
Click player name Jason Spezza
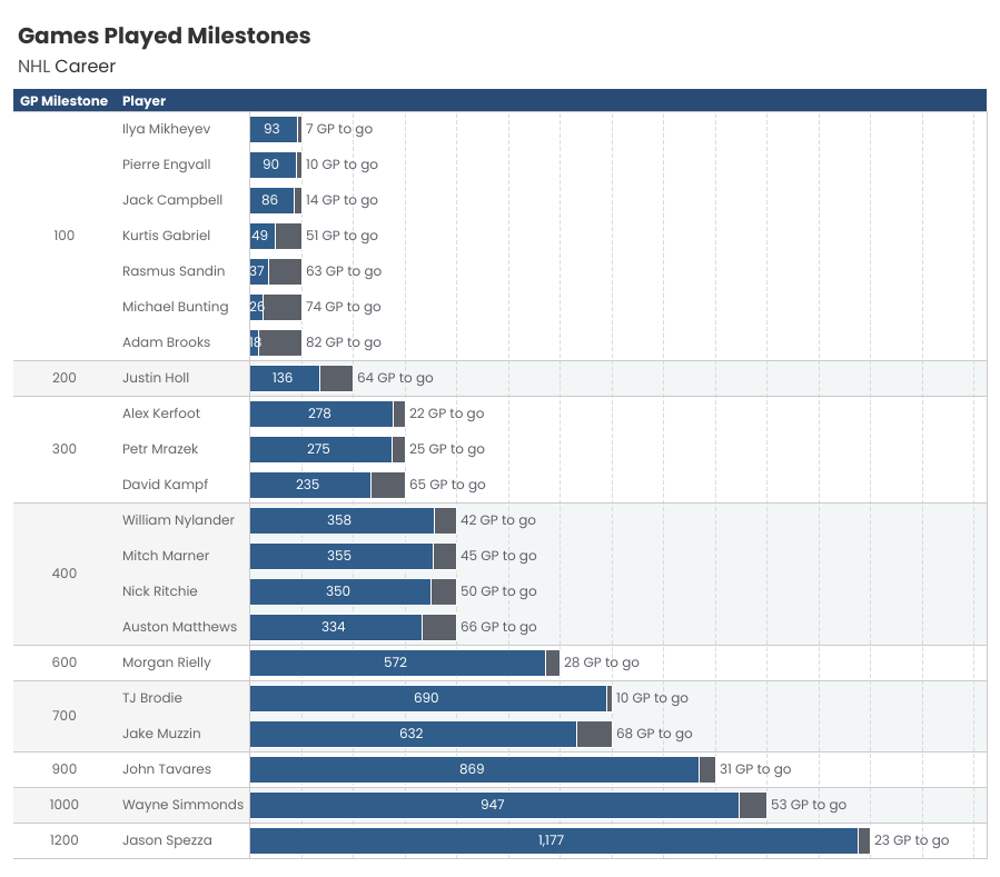pyautogui.click(x=166, y=841)
